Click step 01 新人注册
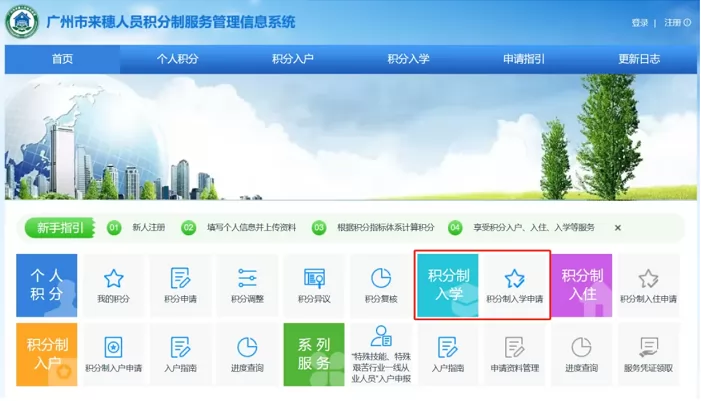This screenshot has width=701, height=401. [x=136, y=228]
